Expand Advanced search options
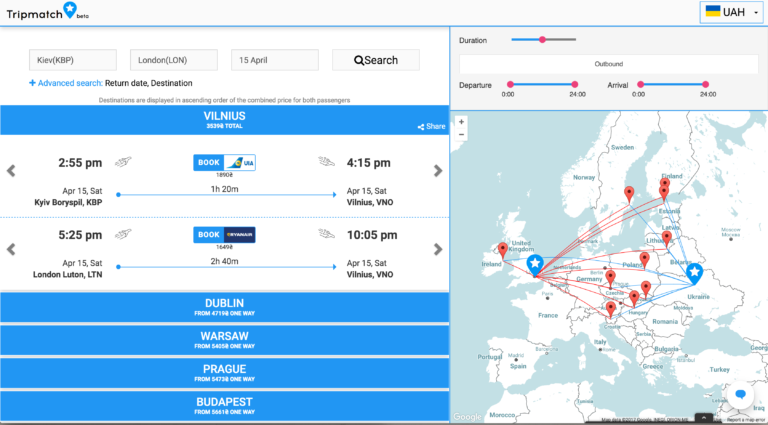Image resolution: width=768 pixels, height=425 pixels. [x=66, y=83]
